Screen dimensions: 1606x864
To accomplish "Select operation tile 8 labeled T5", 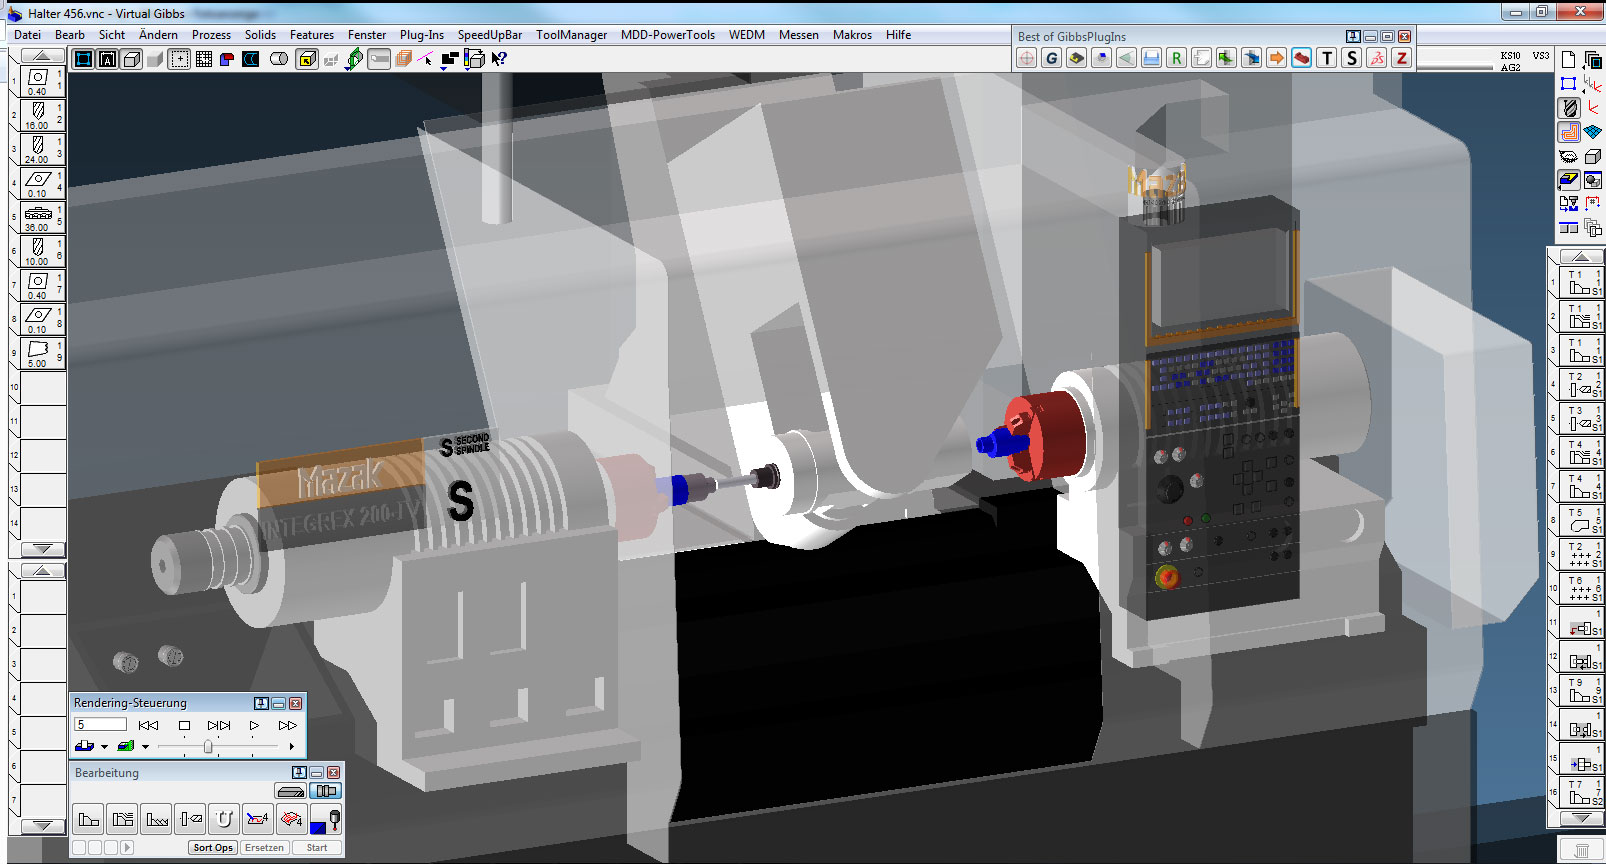I will tap(1581, 520).
